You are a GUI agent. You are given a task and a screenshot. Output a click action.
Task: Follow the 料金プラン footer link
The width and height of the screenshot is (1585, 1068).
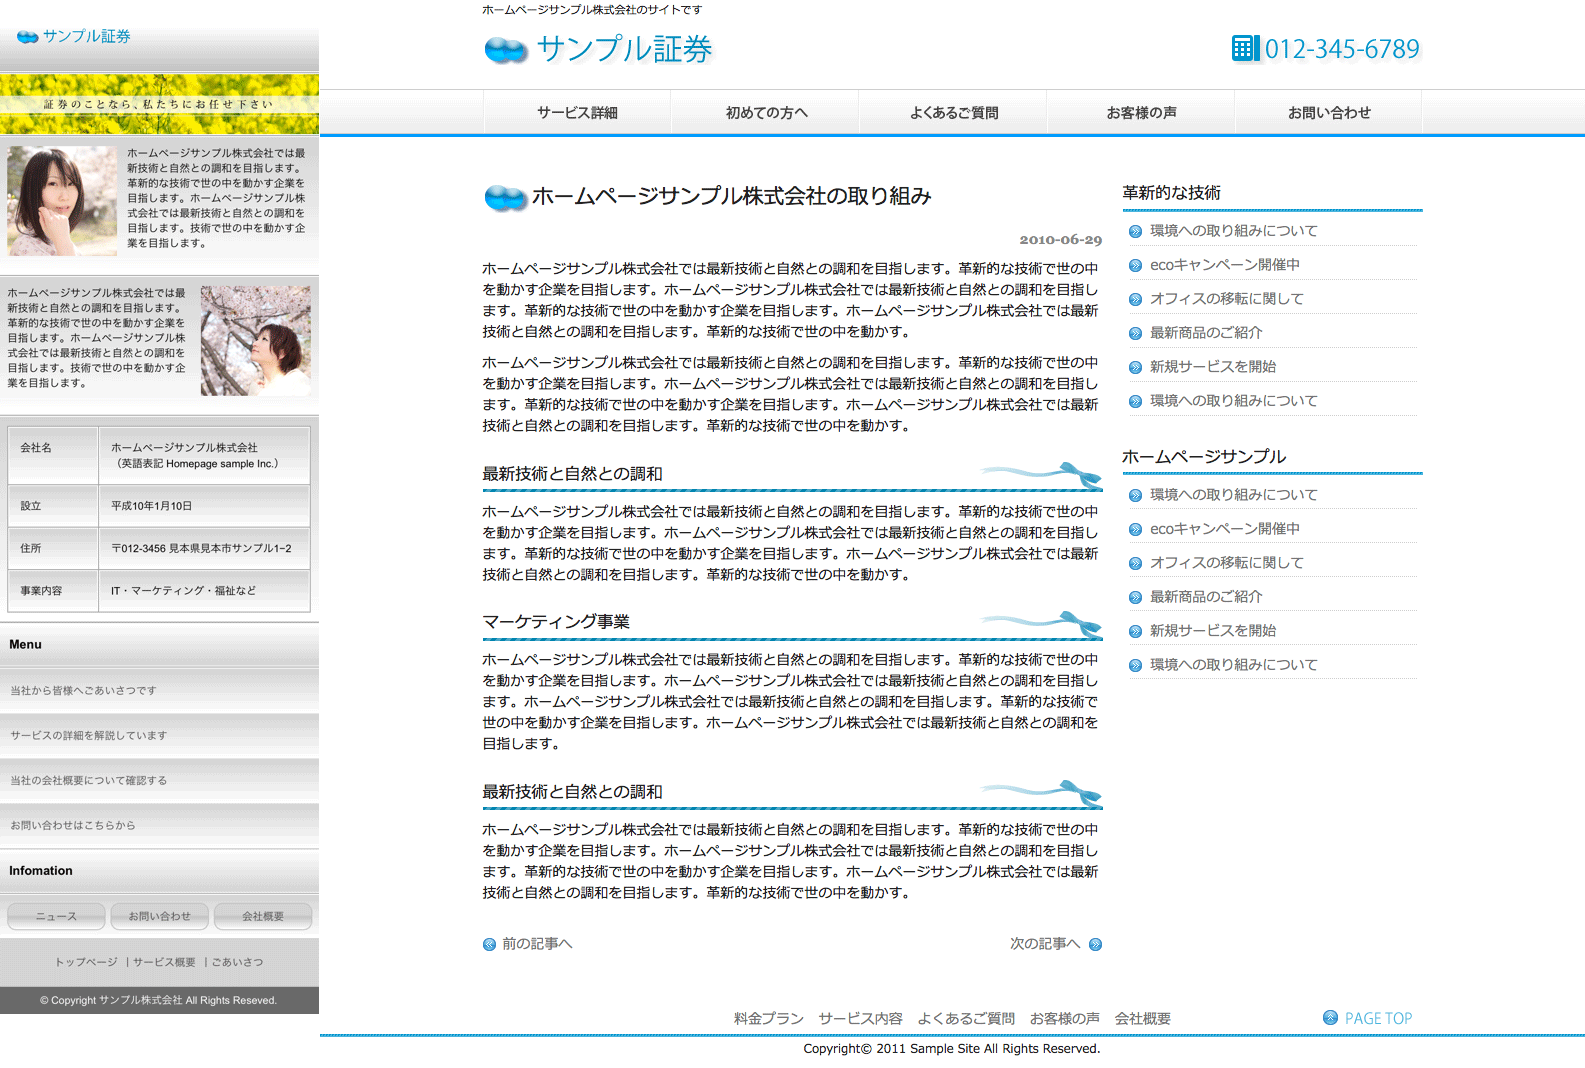pos(768,1018)
